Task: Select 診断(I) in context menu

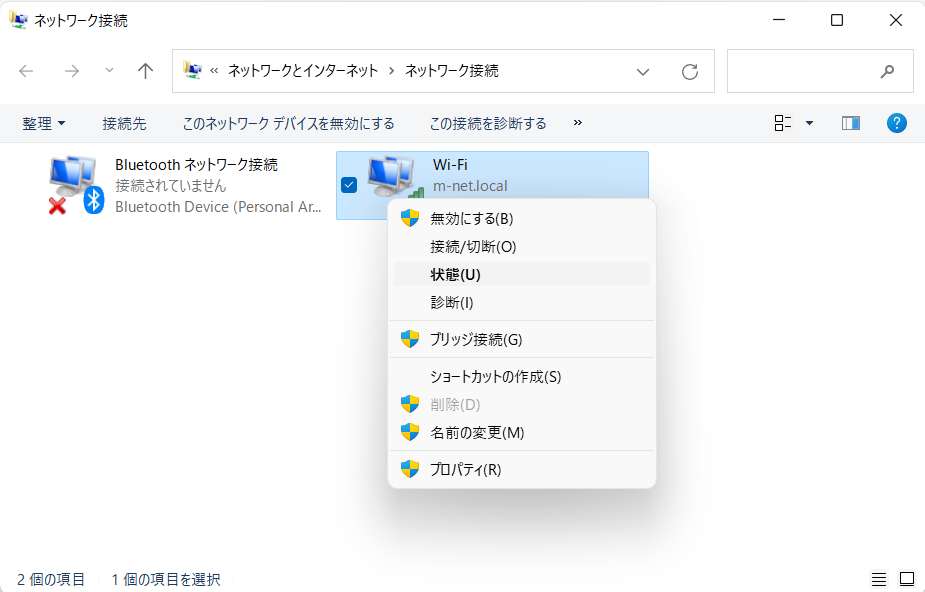Action: (521, 302)
